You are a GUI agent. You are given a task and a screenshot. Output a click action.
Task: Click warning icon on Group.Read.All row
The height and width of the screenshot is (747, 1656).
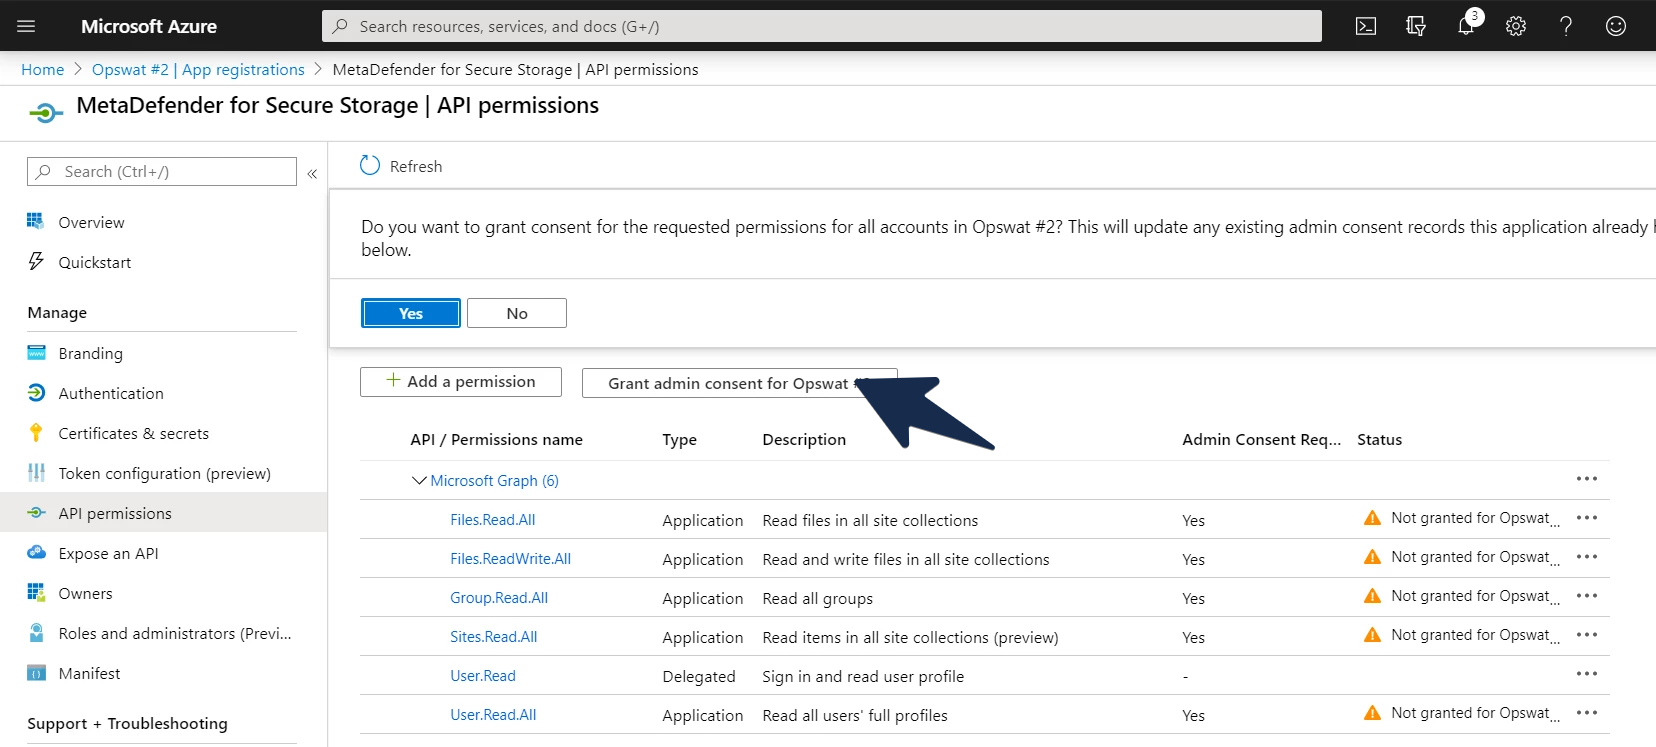(1372, 595)
